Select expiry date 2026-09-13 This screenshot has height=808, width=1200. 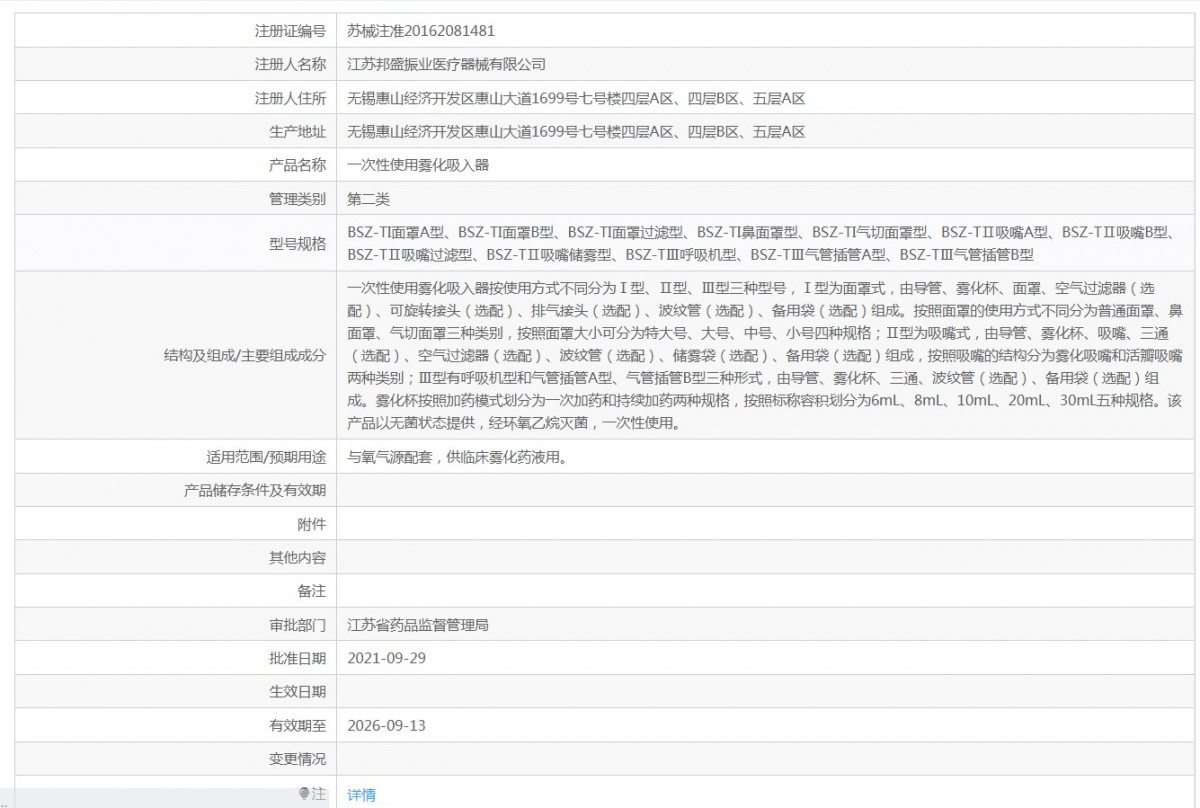[x=386, y=725]
